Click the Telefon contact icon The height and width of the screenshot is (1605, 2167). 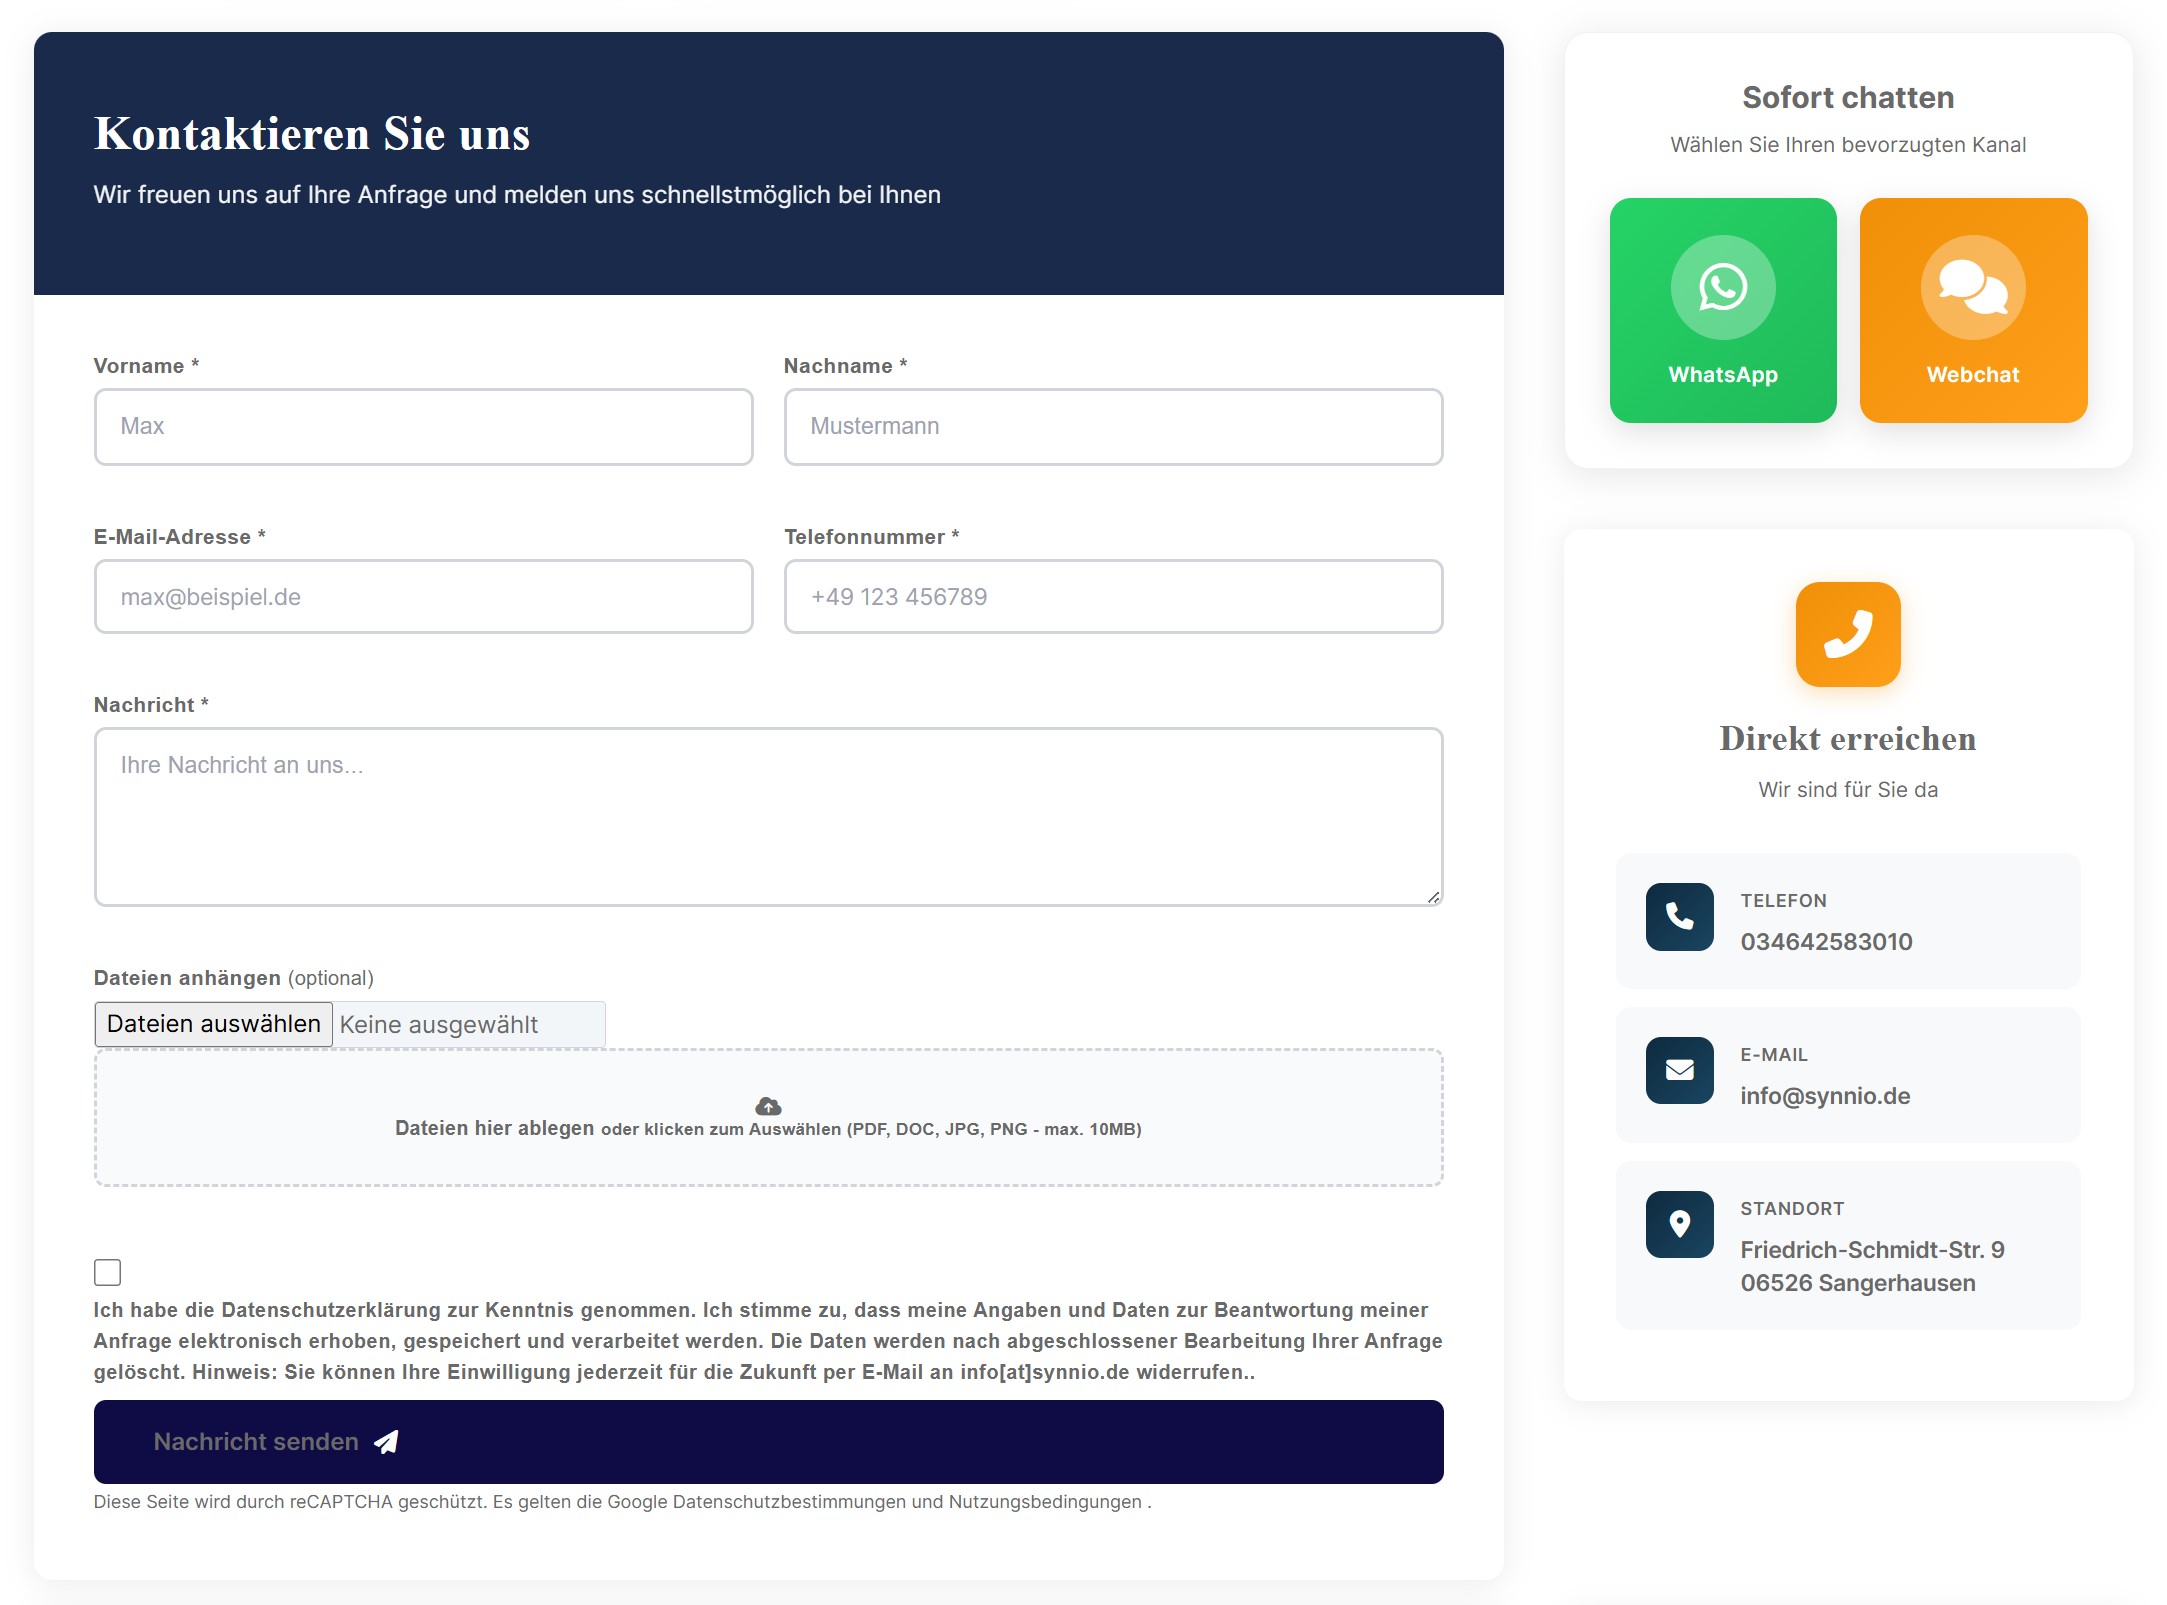[x=1679, y=916]
